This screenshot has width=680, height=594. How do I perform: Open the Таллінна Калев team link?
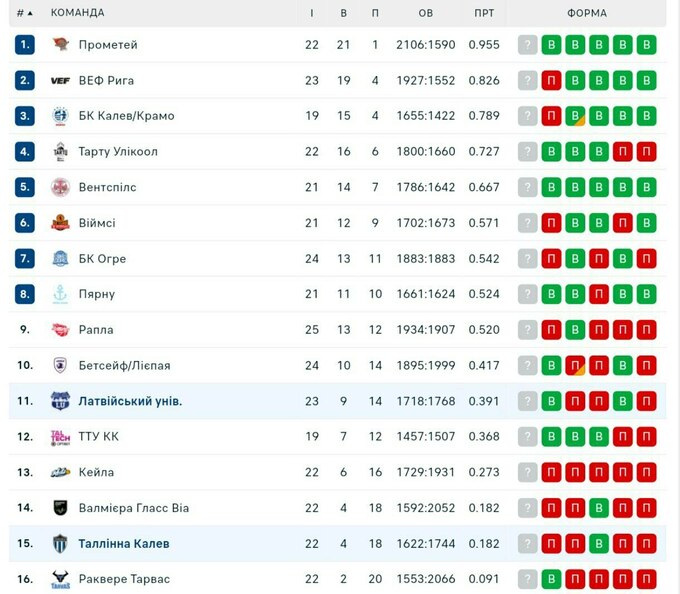pos(123,543)
